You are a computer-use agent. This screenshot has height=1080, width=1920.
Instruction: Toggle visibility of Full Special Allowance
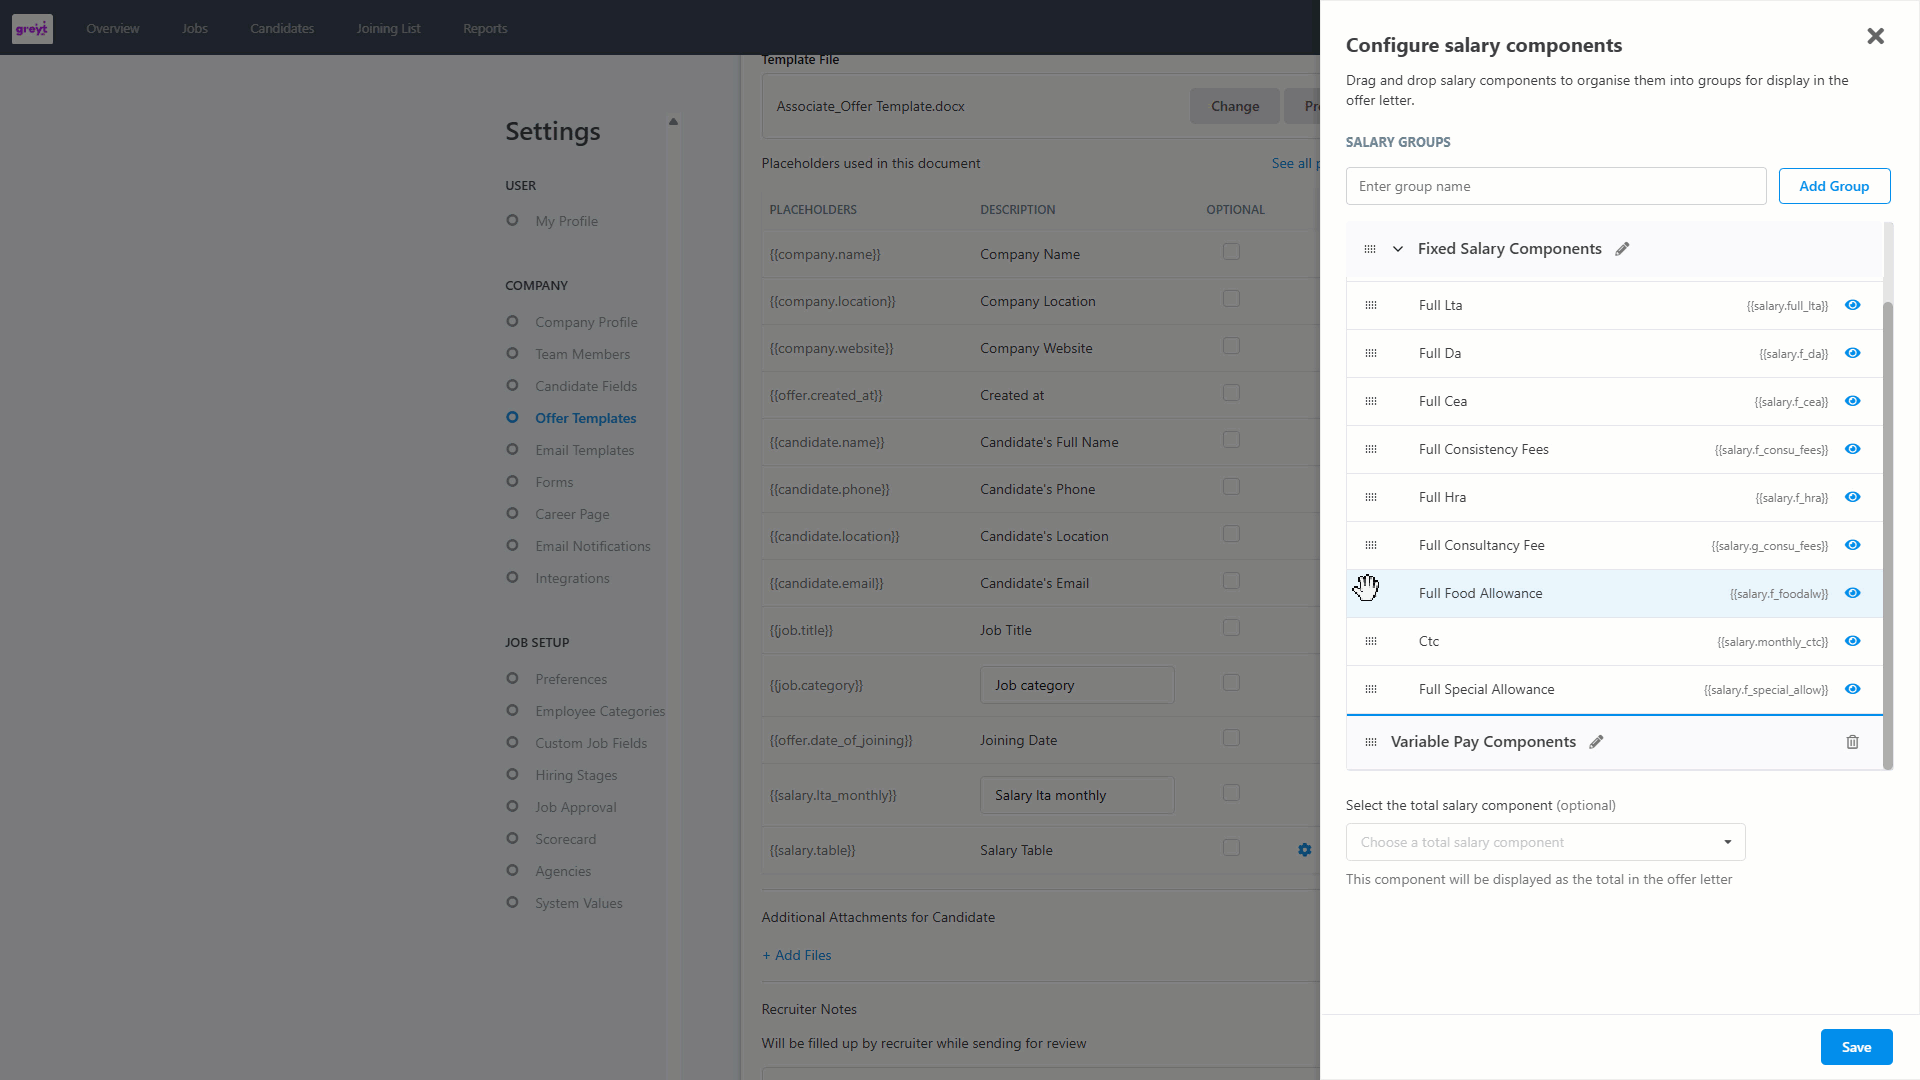click(1852, 690)
